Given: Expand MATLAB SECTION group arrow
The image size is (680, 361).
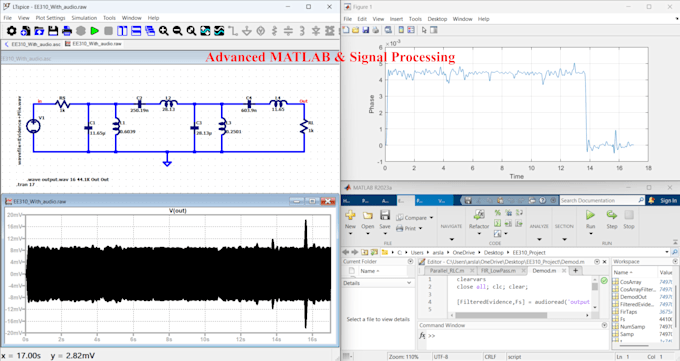Looking at the screenshot, I should coord(564,239).
